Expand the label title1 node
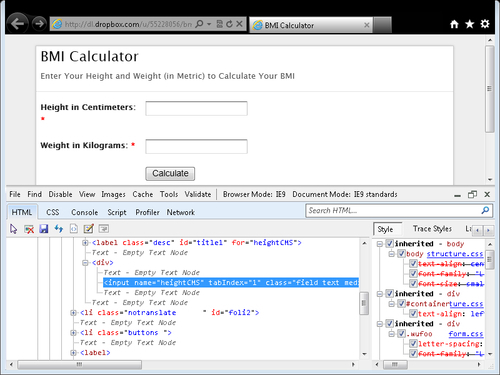 click(x=85, y=243)
